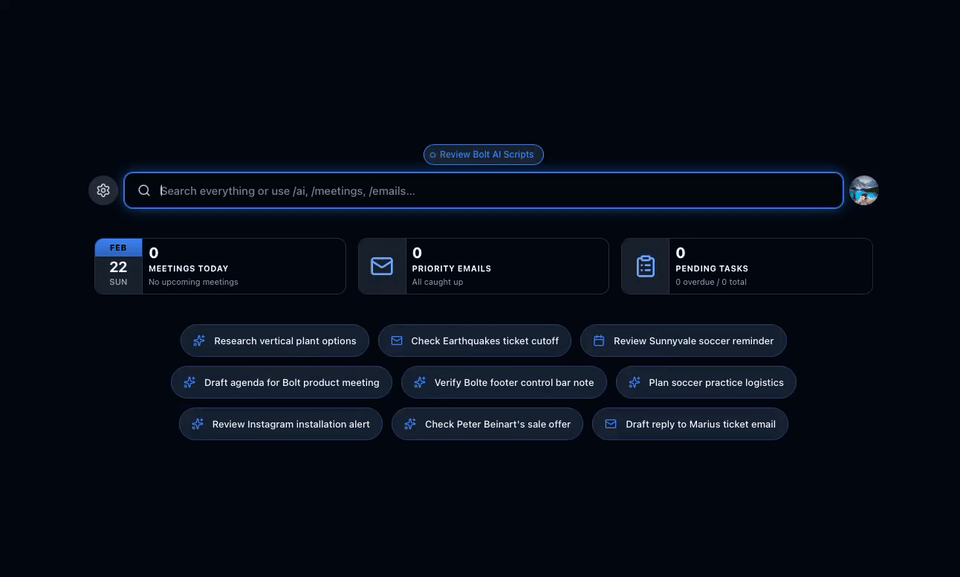Click envelope icon on Check Earthquakes ticket cutoff
The height and width of the screenshot is (577, 960).
[x=397, y=341]
